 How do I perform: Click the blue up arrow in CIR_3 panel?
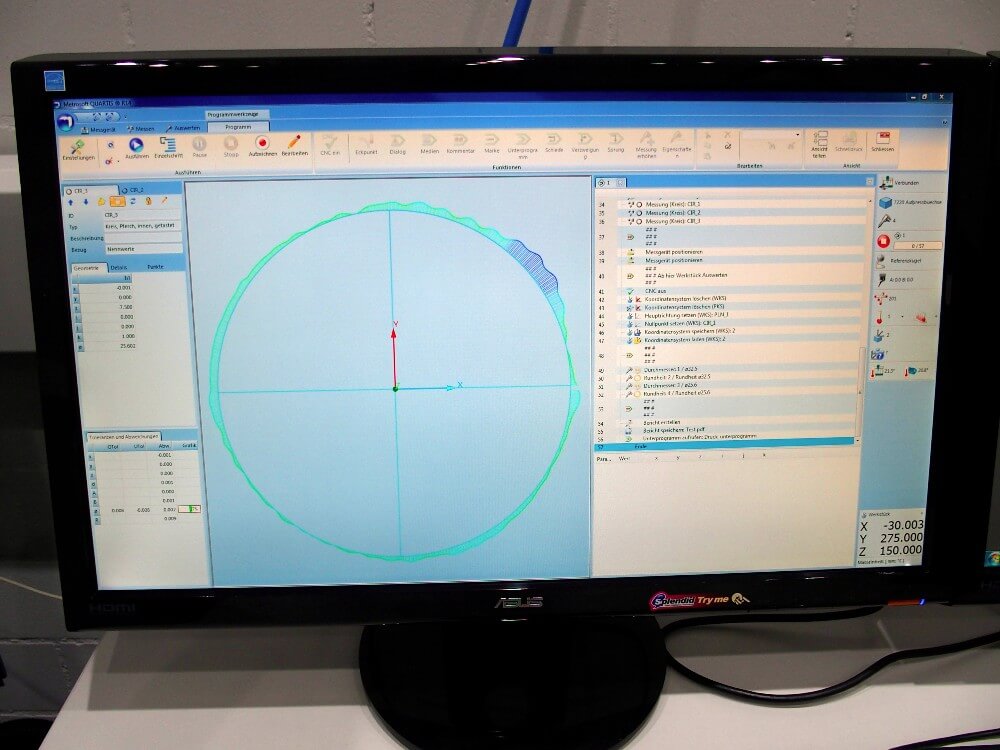point(71,201)
